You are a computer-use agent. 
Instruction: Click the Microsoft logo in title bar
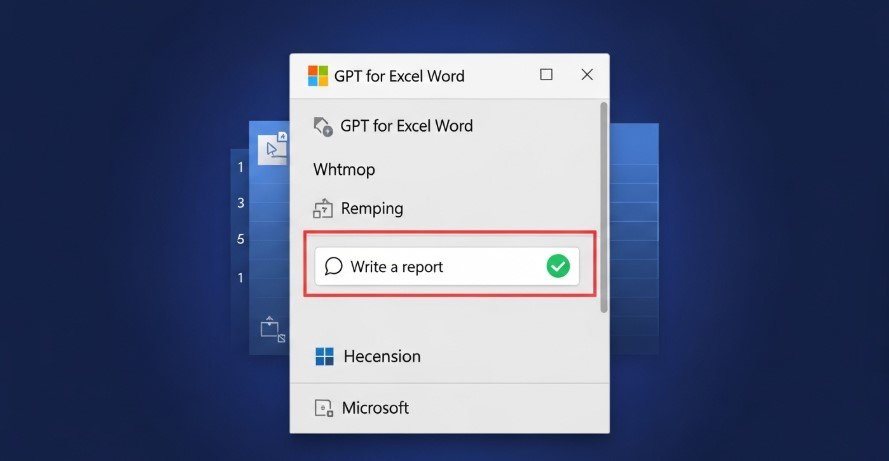point(318,75)
